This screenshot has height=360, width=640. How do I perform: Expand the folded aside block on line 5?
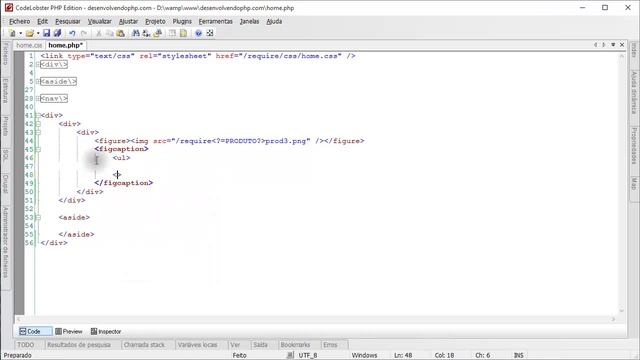tap(38, 82)
